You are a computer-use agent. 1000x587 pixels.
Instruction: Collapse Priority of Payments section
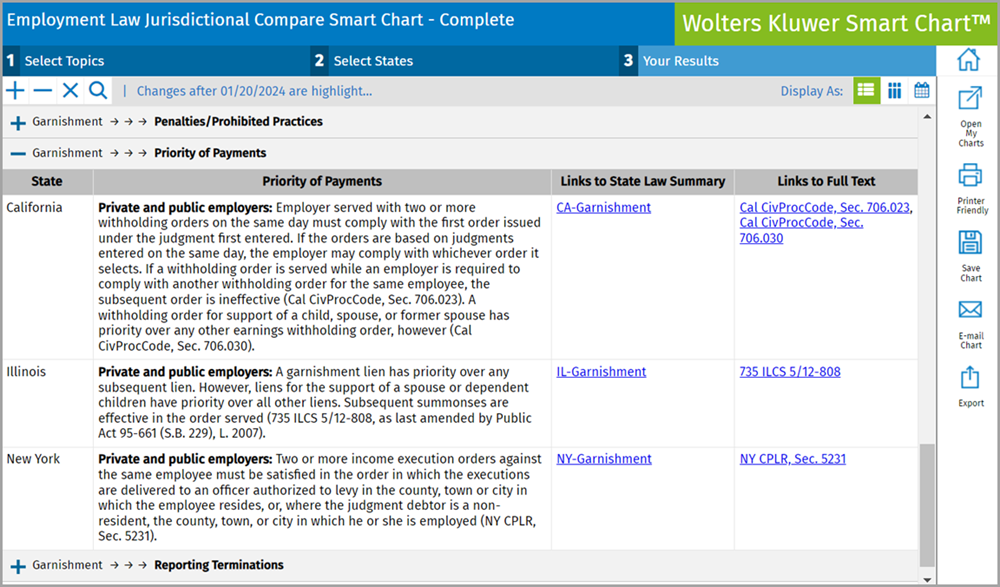18,154
